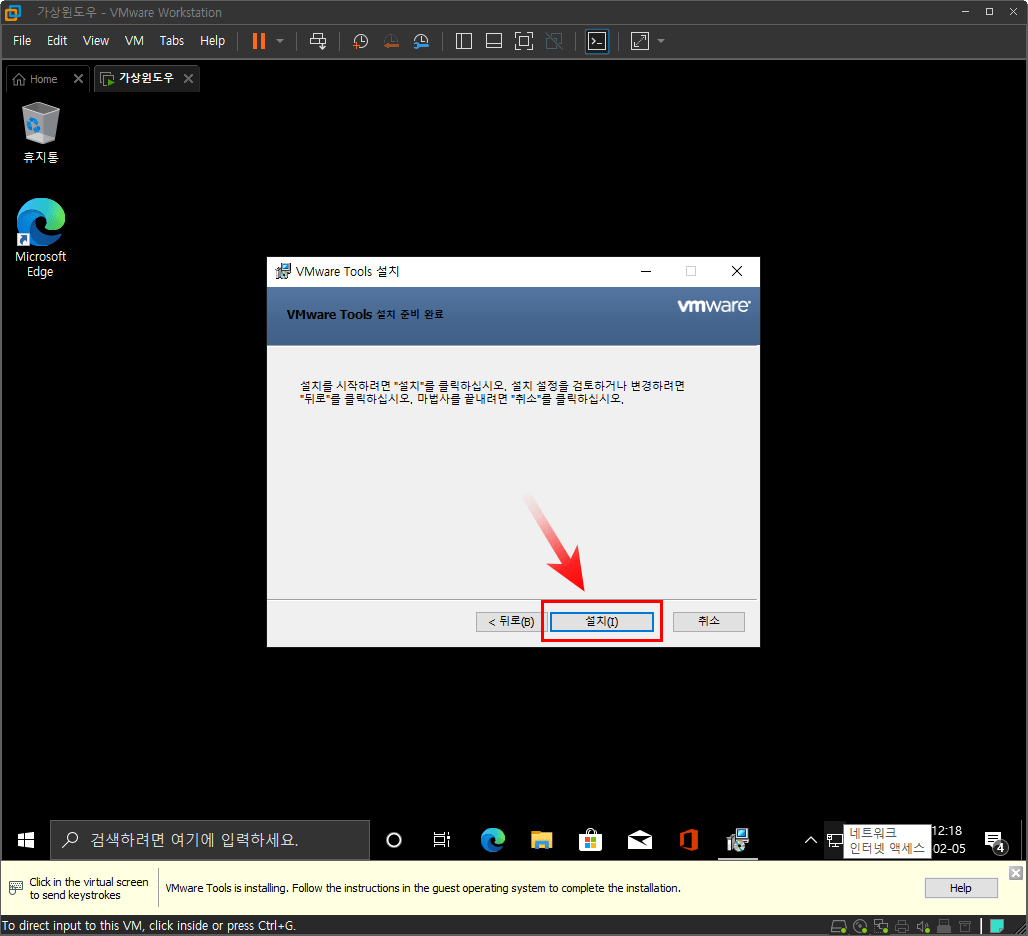This screenshot has width=1028, height=936.
Task: Click the Unity mode icon
Action: [x=554, y=41]
